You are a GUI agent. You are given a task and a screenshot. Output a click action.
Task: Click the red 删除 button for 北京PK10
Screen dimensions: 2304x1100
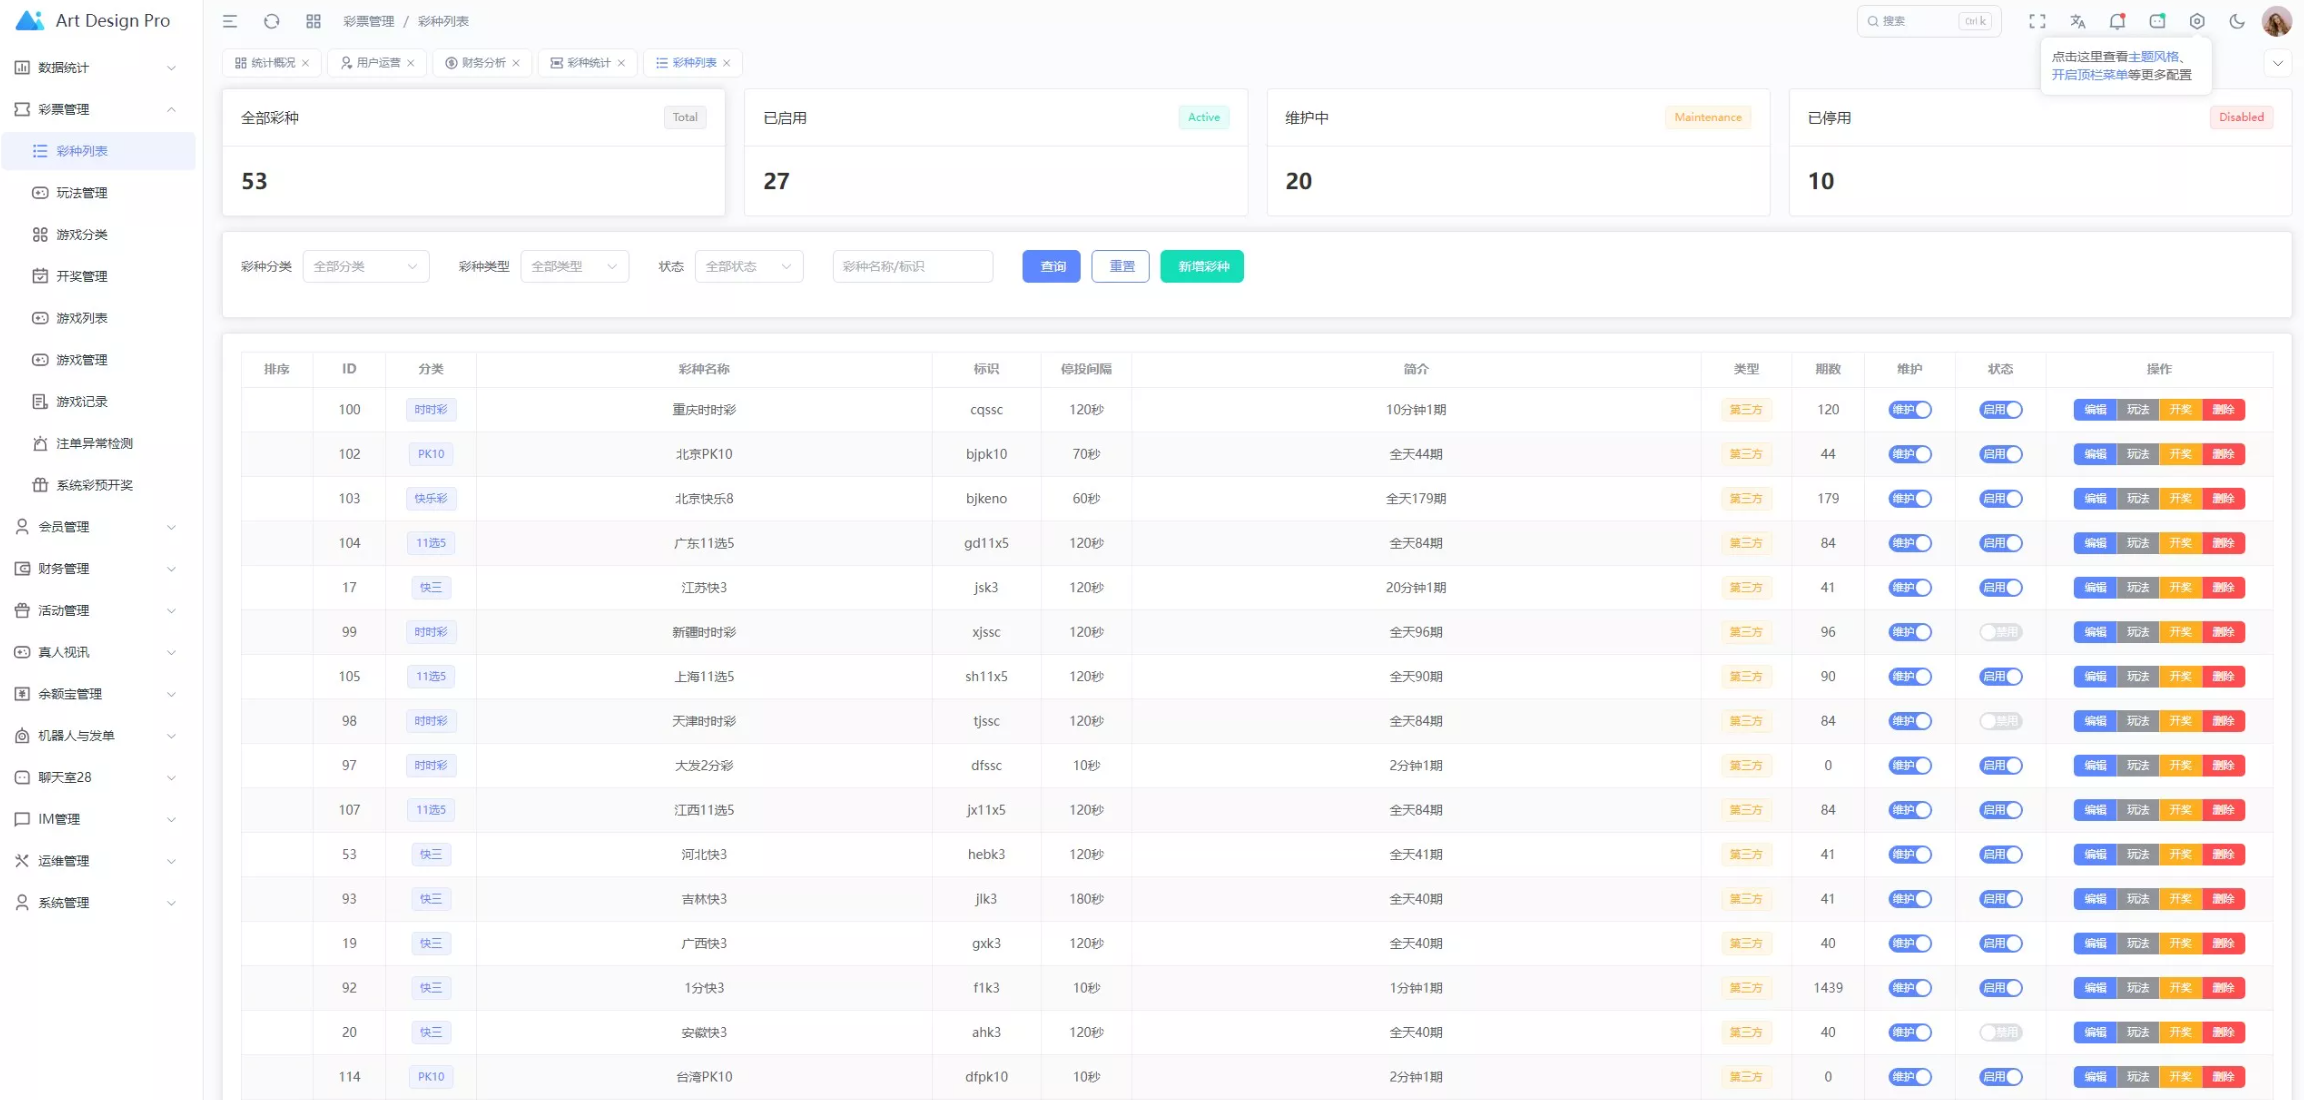click(x=2223, y=454)
